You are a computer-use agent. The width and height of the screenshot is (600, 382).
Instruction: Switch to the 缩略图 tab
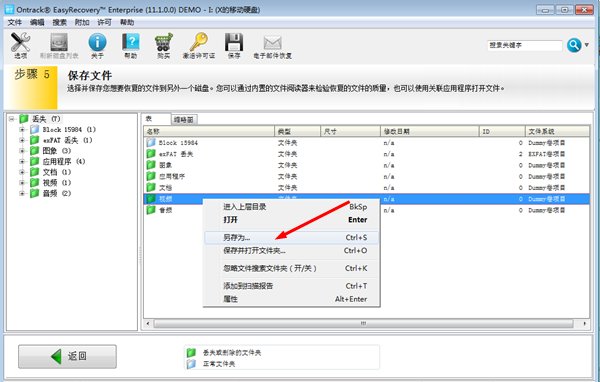coord(184,120)
